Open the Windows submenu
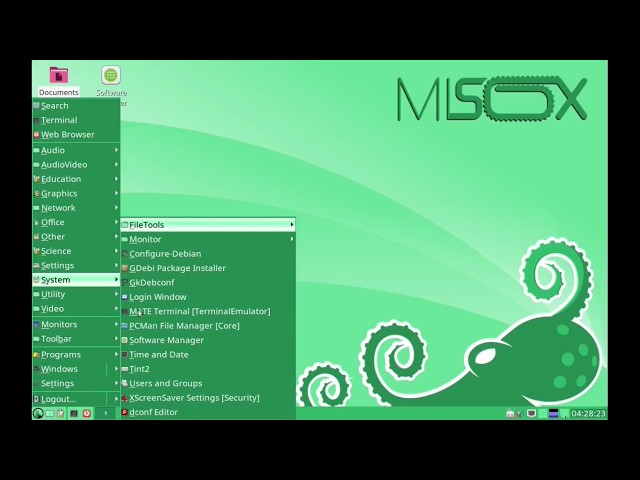640x480 pixels. pyautogui.click(x=76, y=369)
